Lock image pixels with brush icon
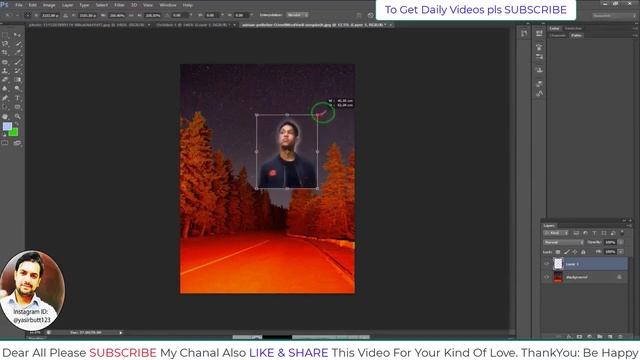The height and width of the screenshot is (360, 640). click(x=567, y=252)
